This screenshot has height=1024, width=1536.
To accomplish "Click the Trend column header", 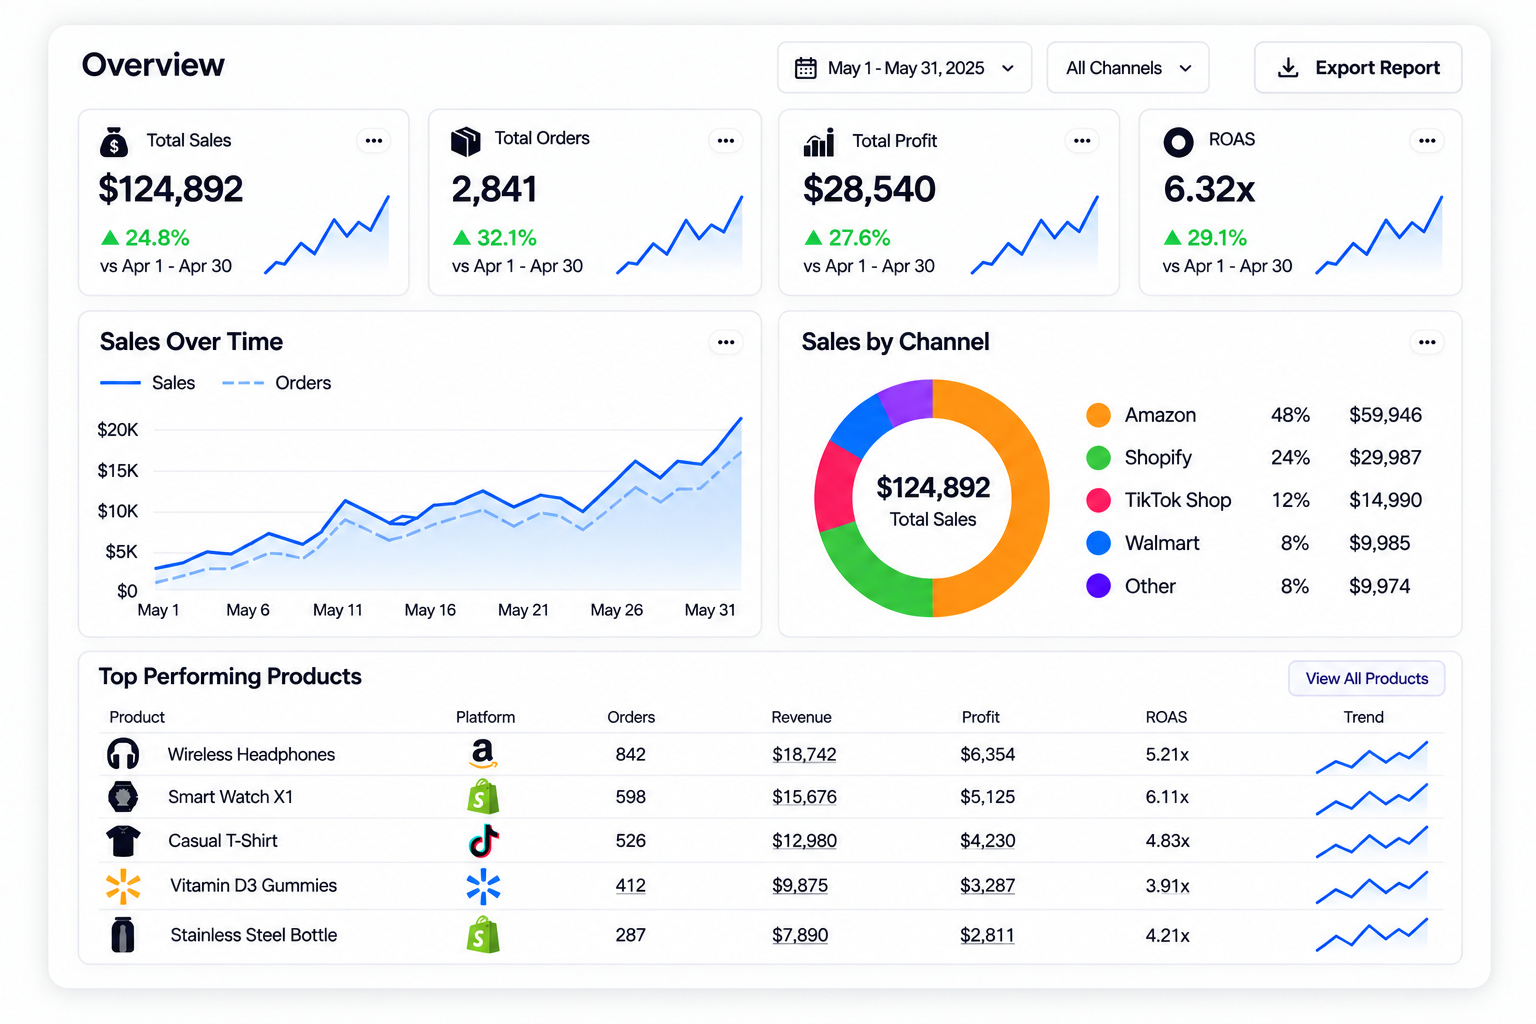I will pos(1364,717).
